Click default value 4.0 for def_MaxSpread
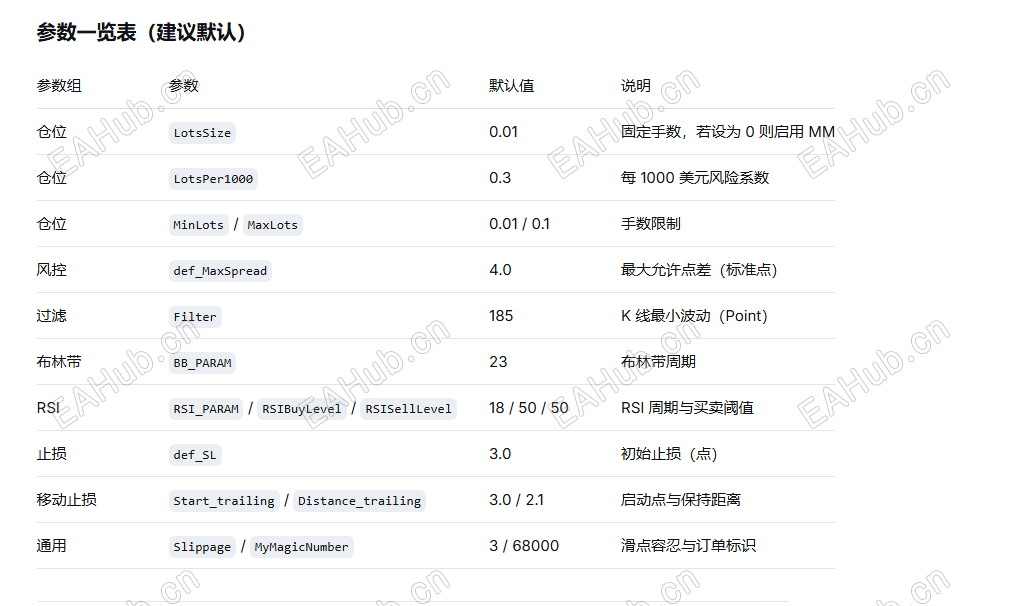This screenshot has width=1023, height=606. pyautogui.click(x=500, y=269)
